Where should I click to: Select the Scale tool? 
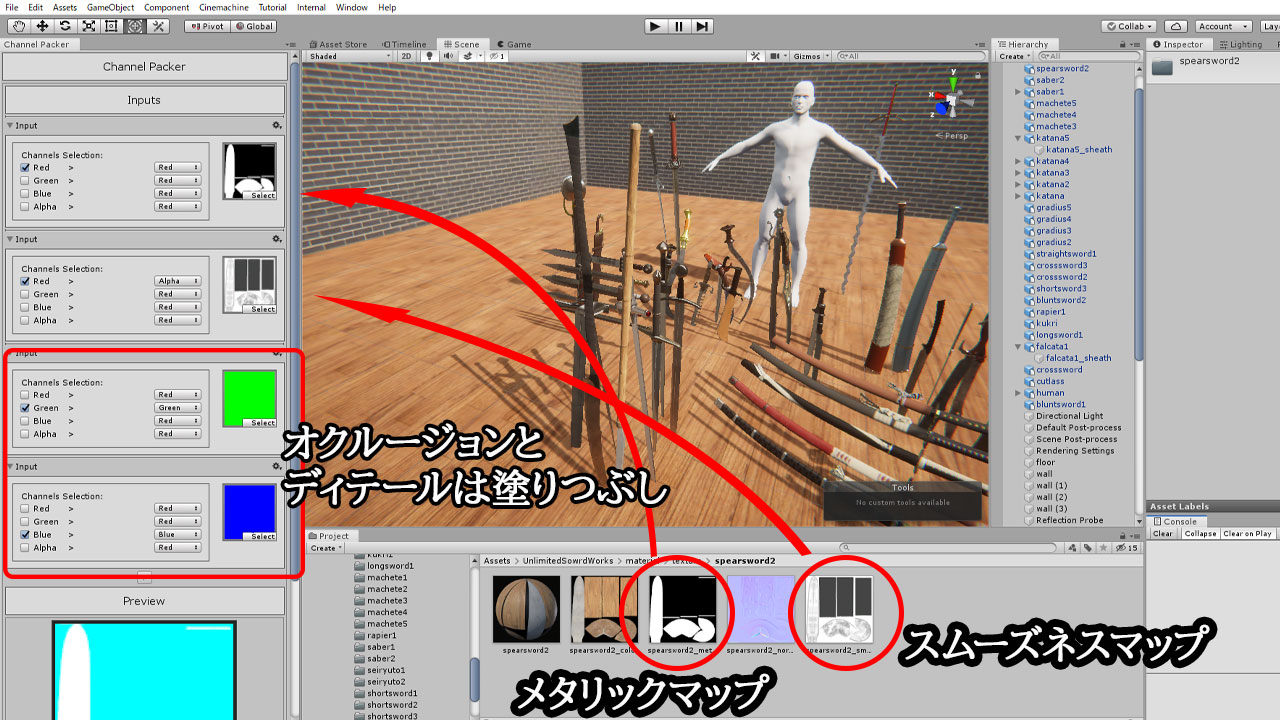88,26
